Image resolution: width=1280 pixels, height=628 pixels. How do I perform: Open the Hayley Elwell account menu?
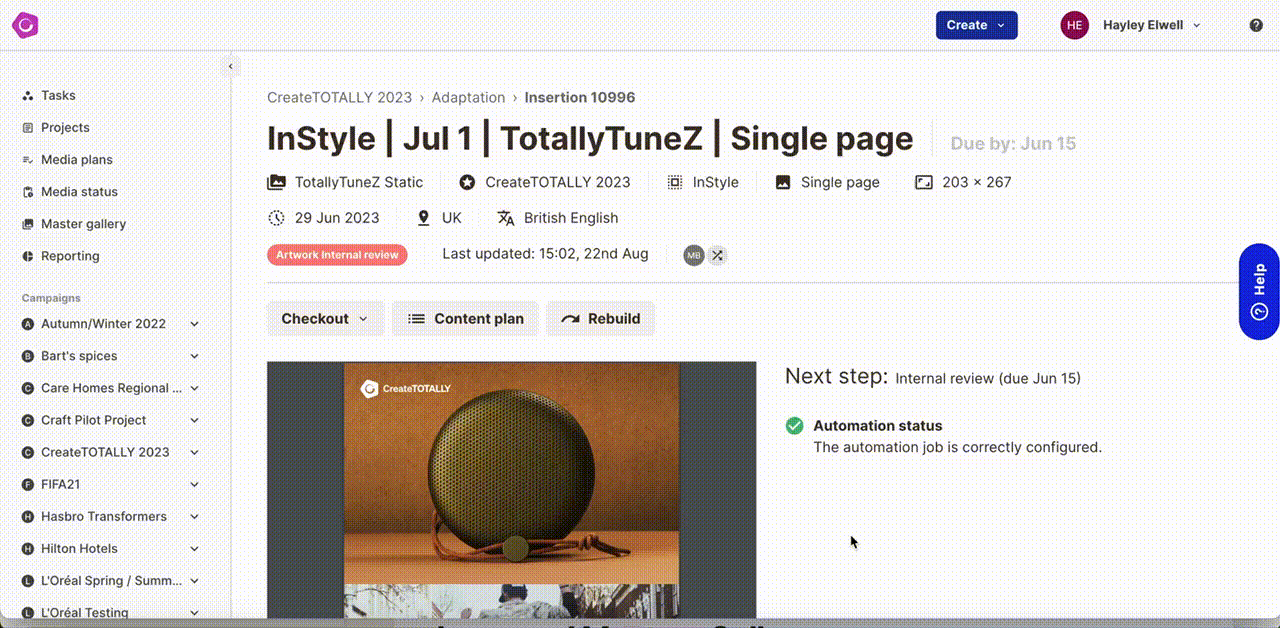pyautogui.click(x=1152, y=25)
